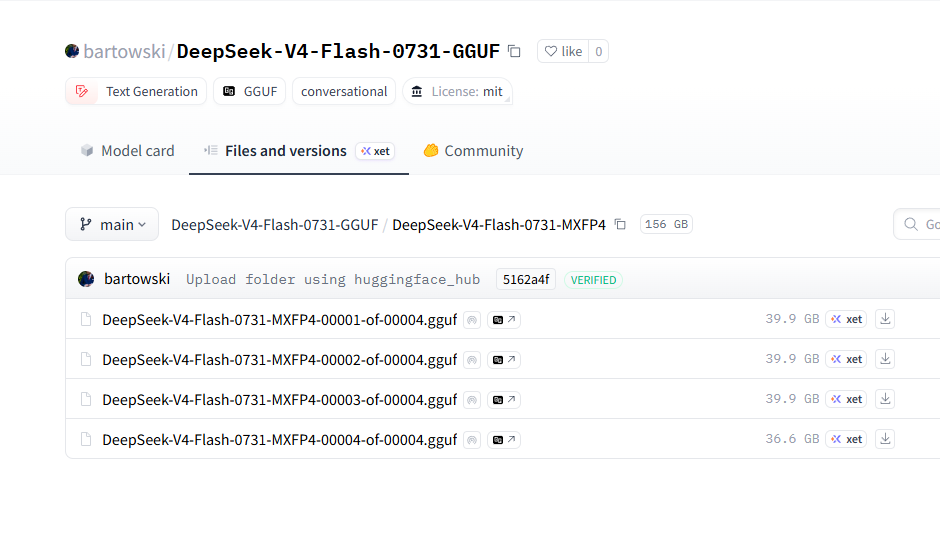The height and width of the screenshot is (538, 940).
Task: Download the 00003-of-00004 gguf file
Action: (x=885, y=399)
